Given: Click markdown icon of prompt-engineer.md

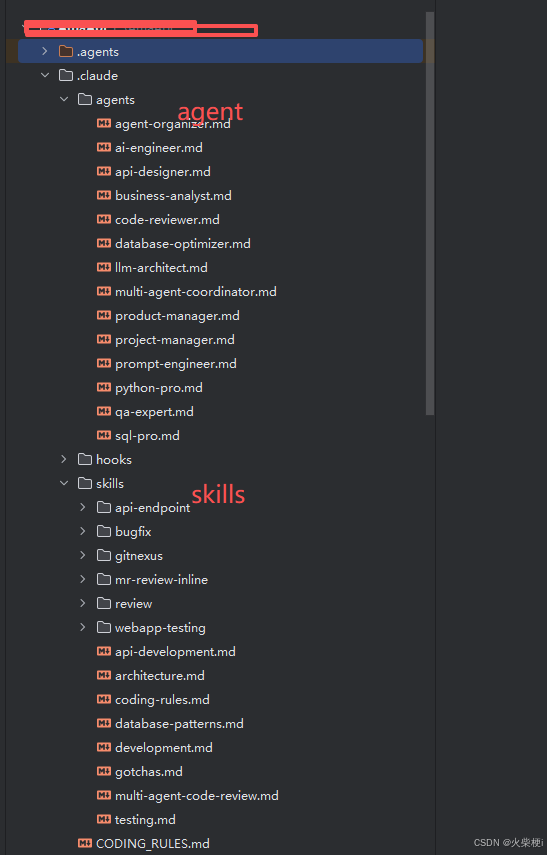Looking at the screenshot, I should [104, 363].
